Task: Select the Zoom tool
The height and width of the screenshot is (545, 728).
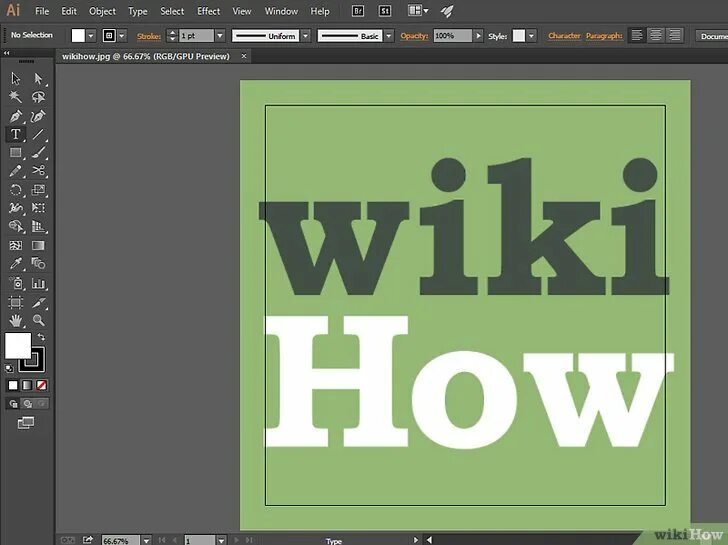Action: coord(38,320)
